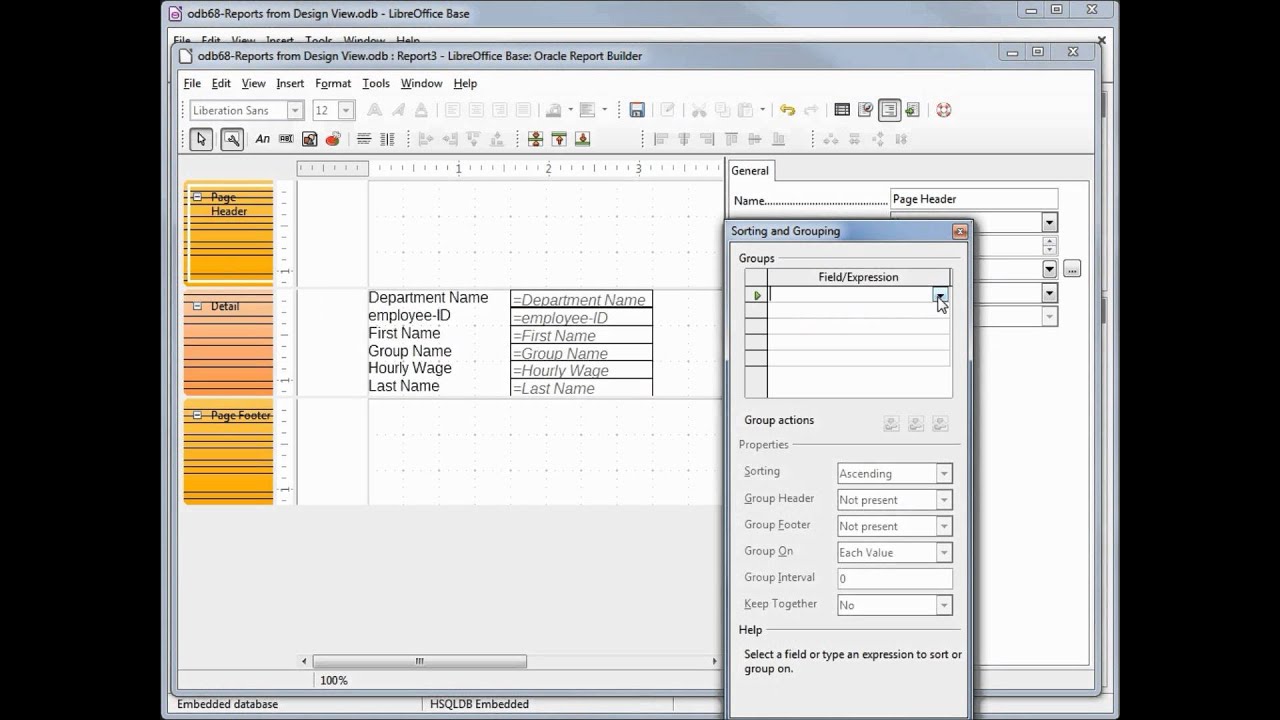
Task: Toggle the highlighted icon left of Execute Report
Action: click(x=889, y=110)
